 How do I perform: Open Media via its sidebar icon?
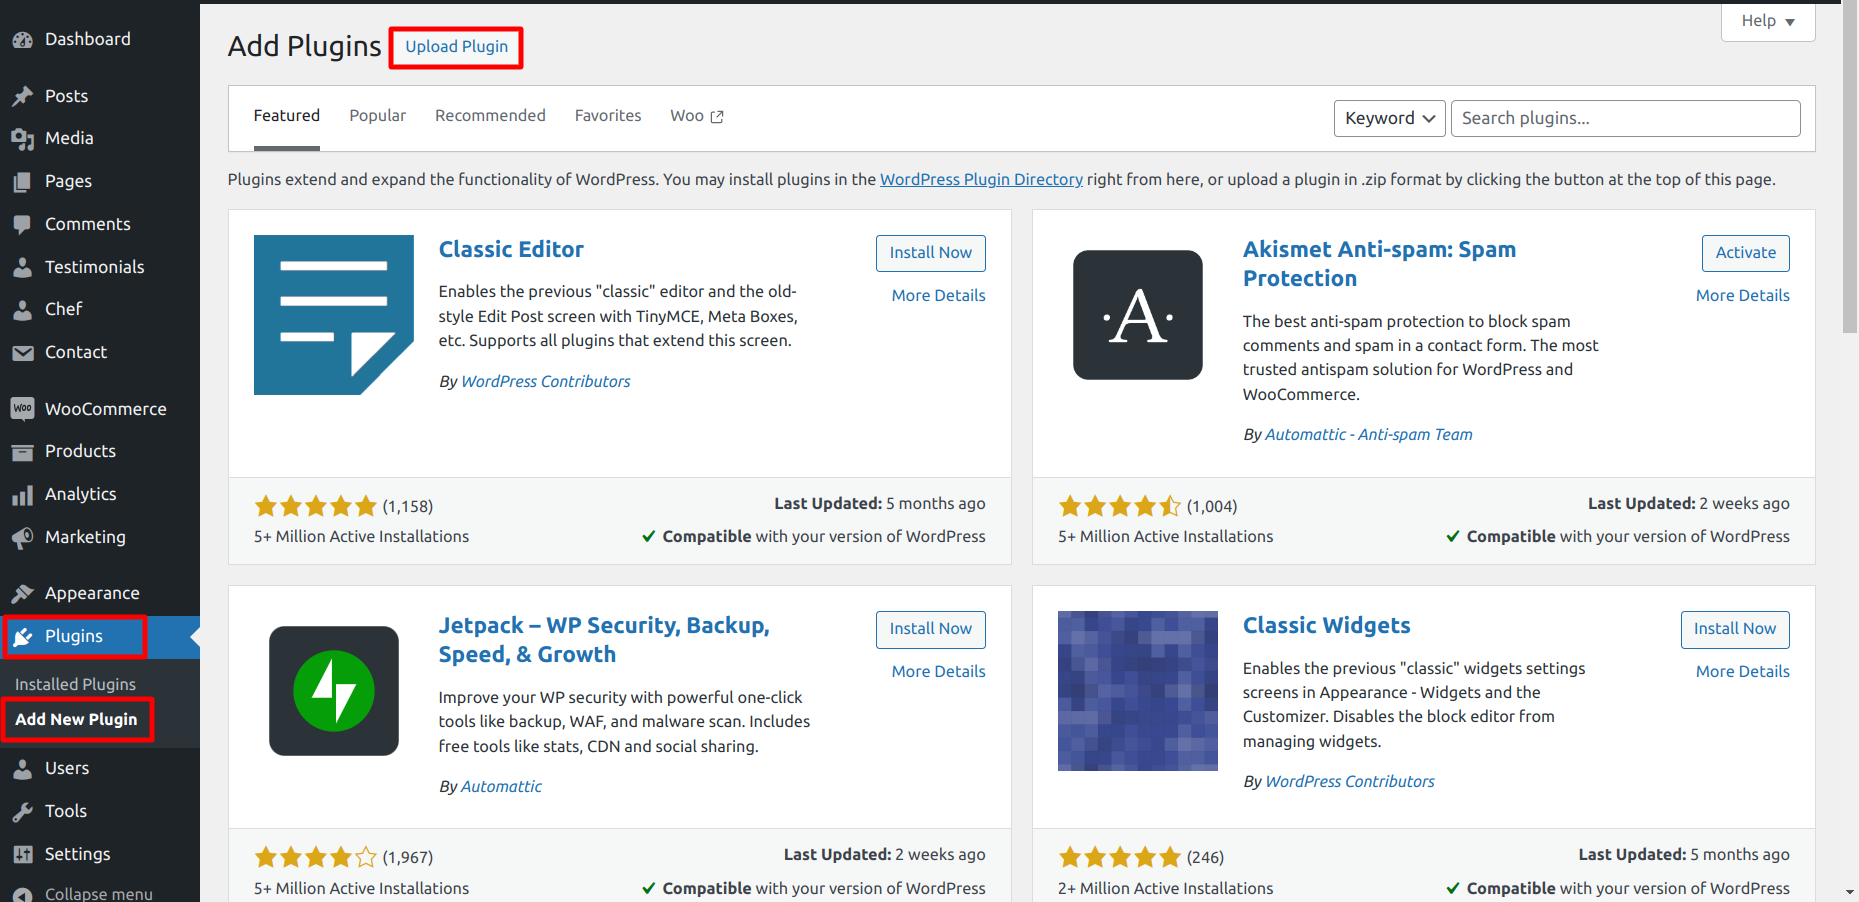pyautogui.click(x=22, y=139)
